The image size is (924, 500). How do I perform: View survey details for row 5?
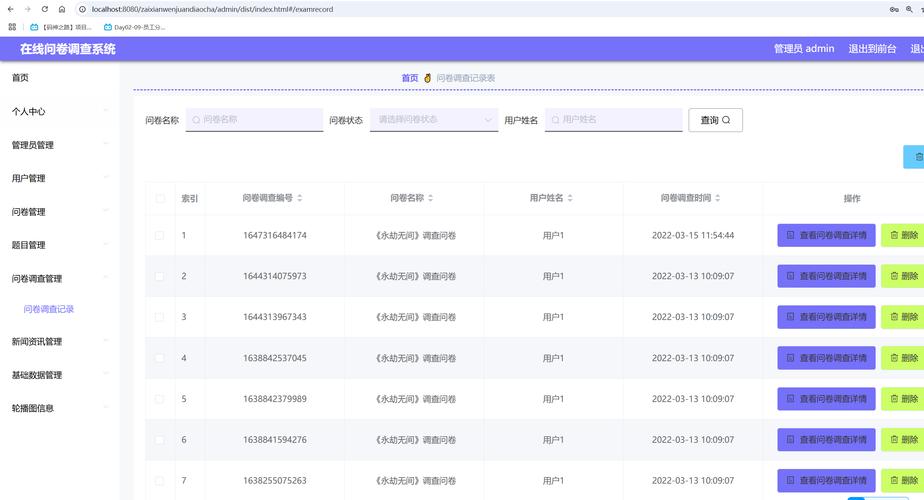tap(826, 399)
